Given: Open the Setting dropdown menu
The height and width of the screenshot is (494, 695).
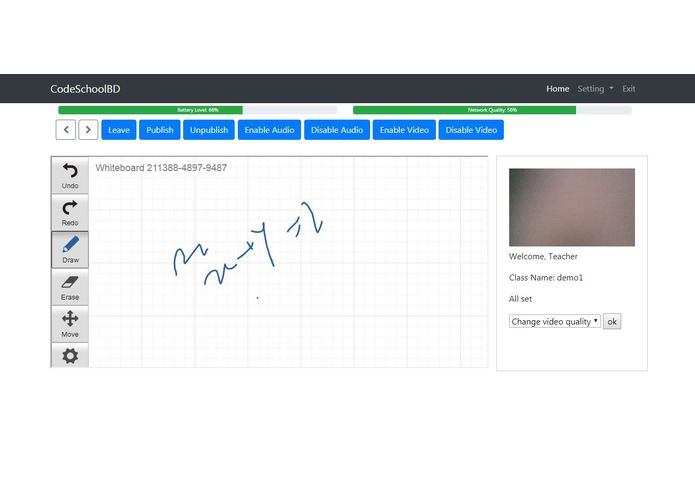Looking at the screenshot, I should (595, 89).
